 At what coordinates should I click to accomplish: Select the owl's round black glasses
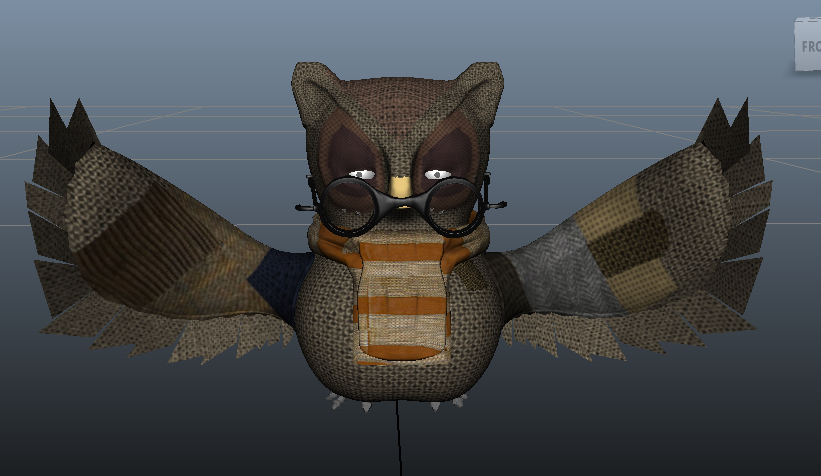(401, 206)
